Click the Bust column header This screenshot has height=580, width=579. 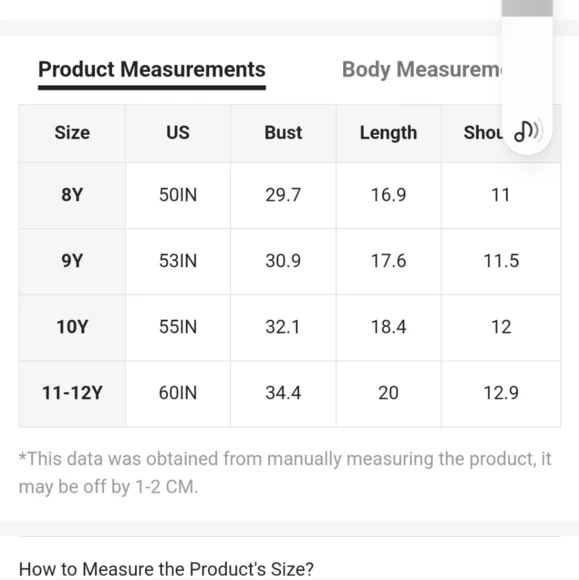pos(283,133)
